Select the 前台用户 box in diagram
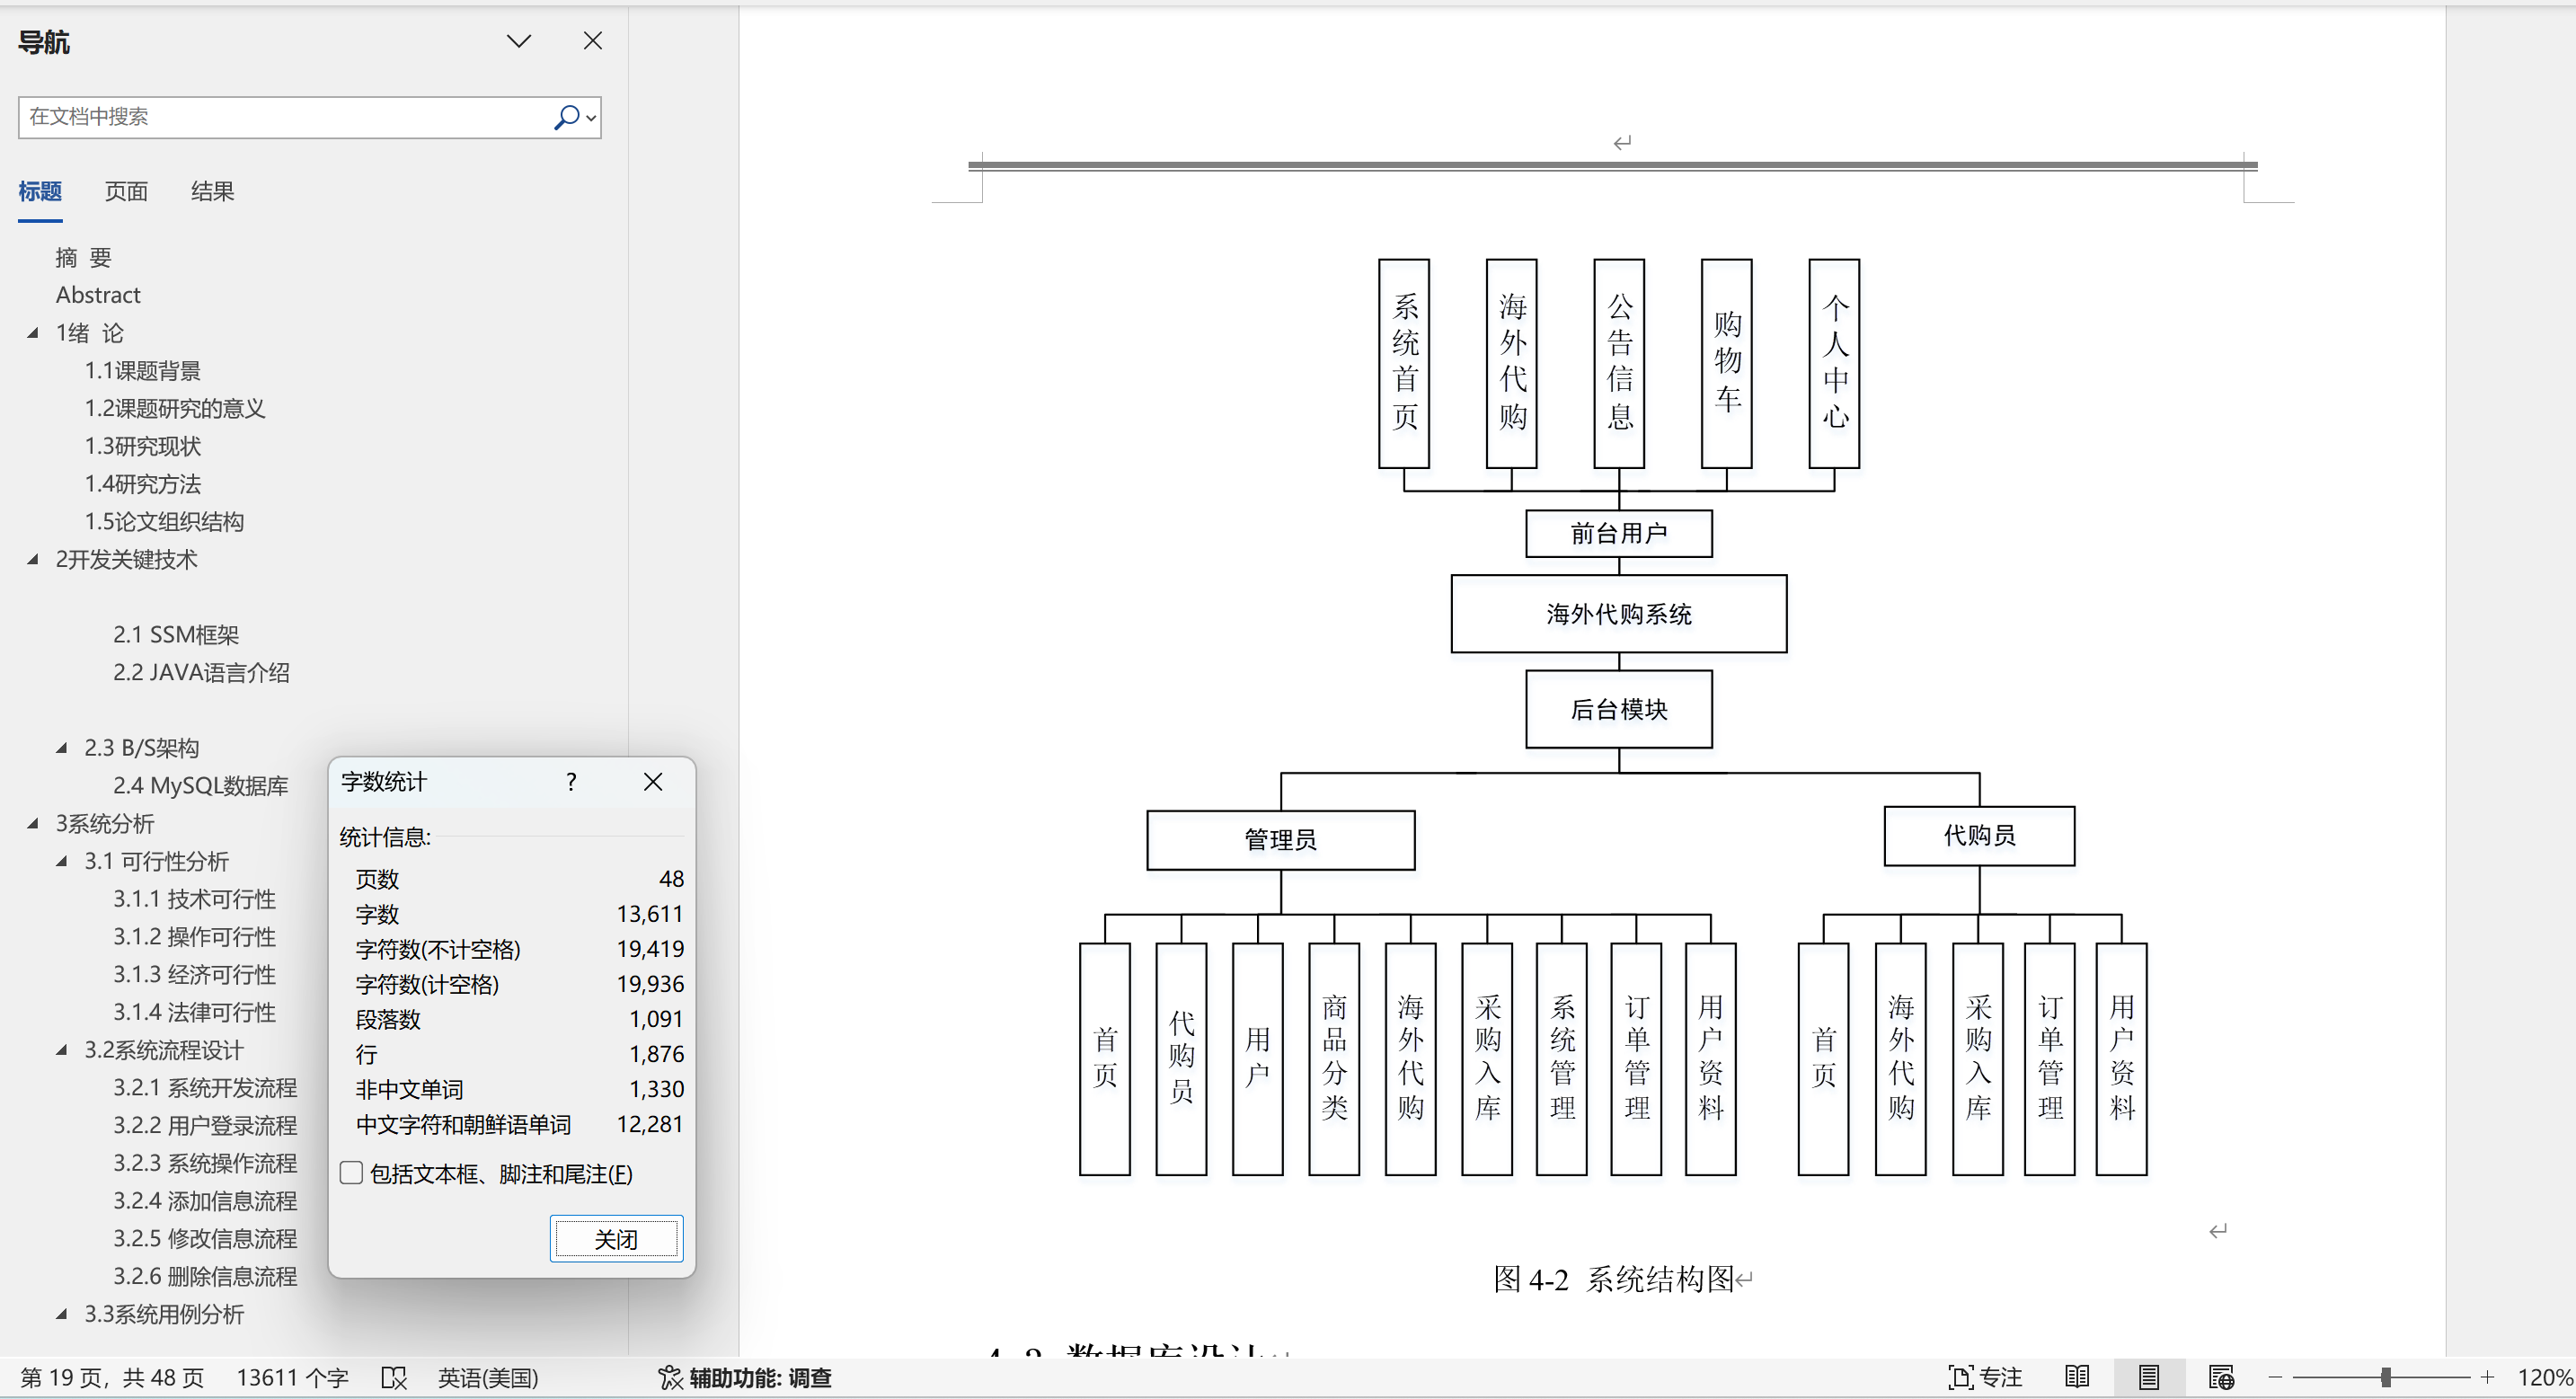This screenshot has width=2576, height=1399. tap(1619, 534)
